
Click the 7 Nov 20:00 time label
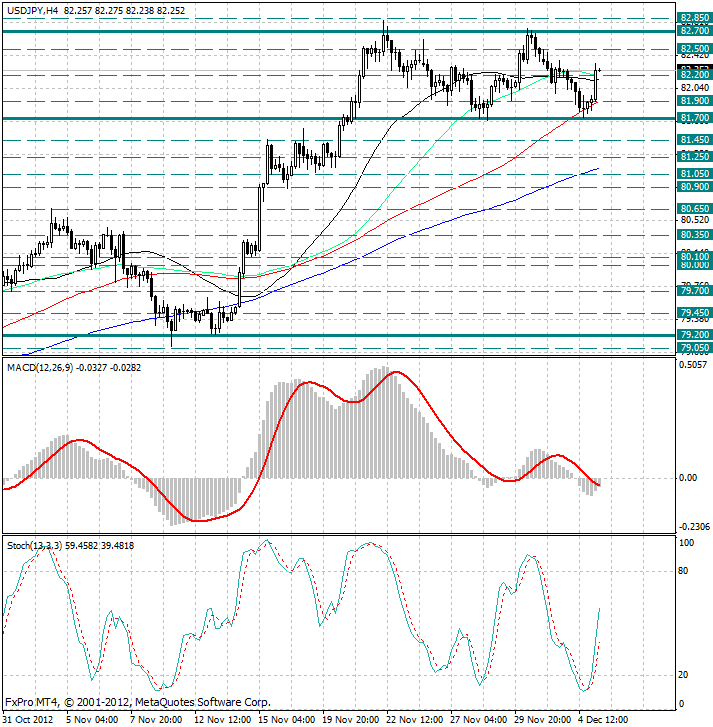(156, 720)
